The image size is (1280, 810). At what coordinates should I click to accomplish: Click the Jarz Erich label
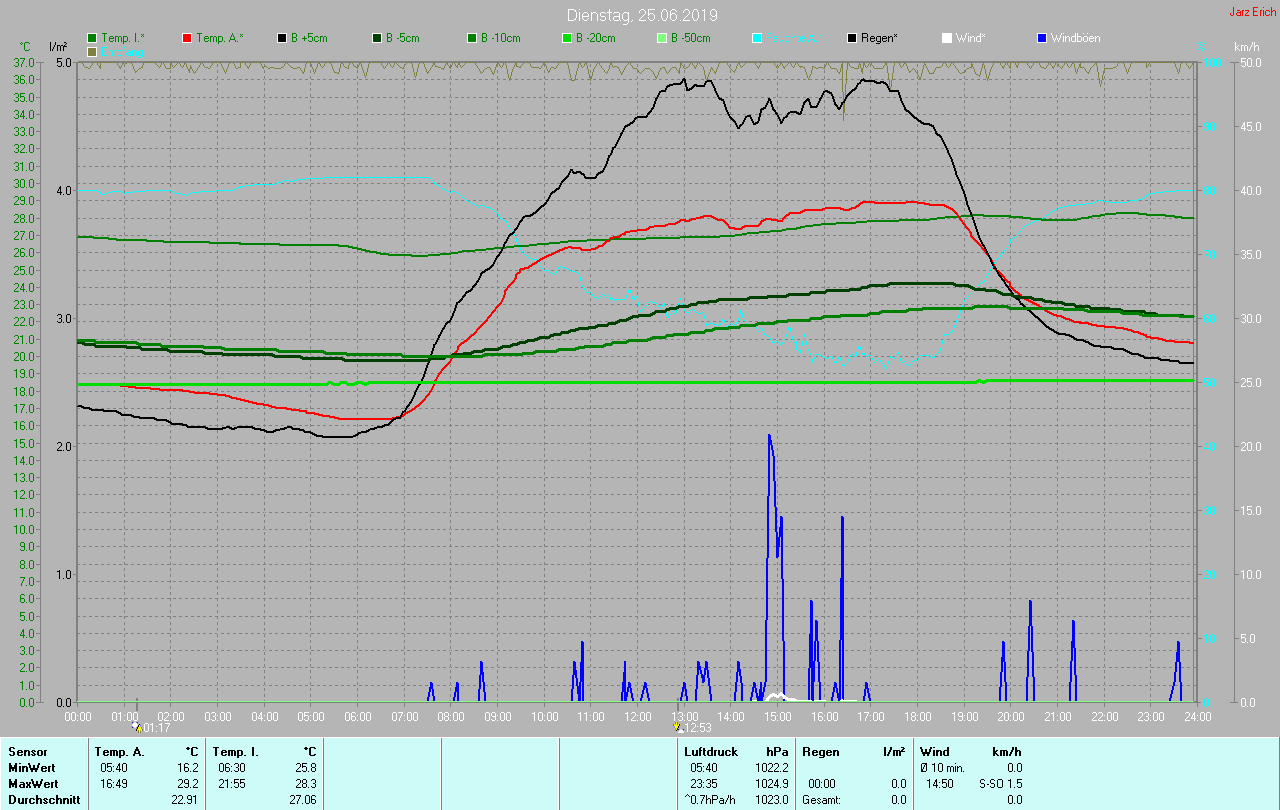1252,12
